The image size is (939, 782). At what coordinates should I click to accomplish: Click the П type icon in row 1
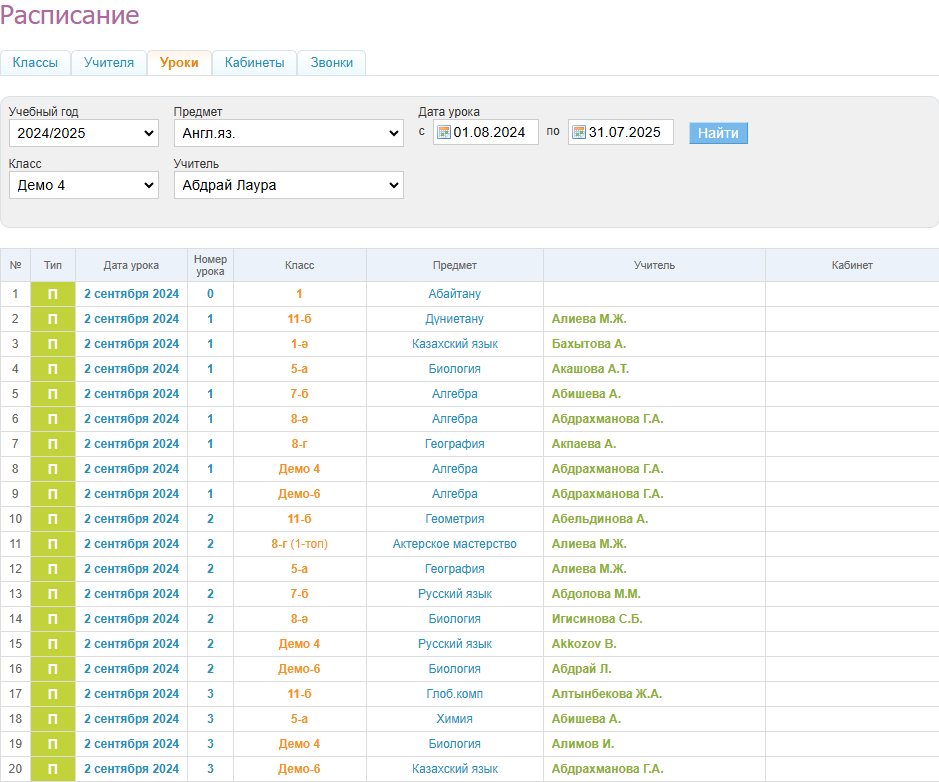point(53,294)
